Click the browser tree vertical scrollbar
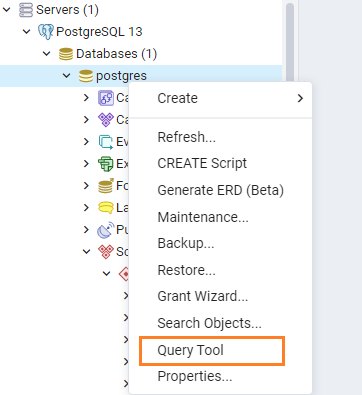Screen dimensions: 362x395 (x=290, y=42)
